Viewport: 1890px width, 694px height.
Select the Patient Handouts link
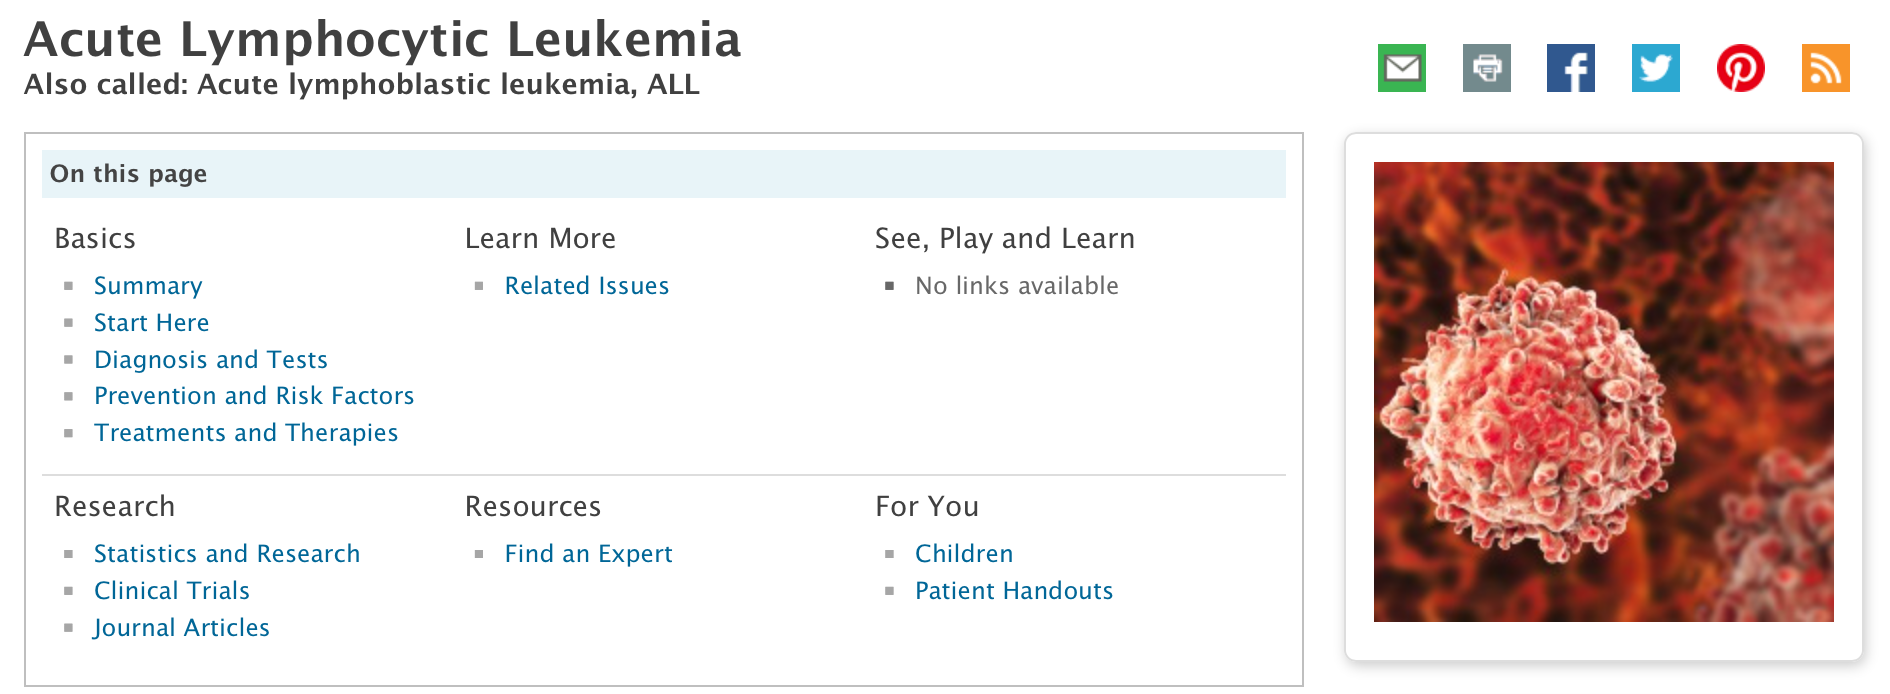tap(1014, 591)
